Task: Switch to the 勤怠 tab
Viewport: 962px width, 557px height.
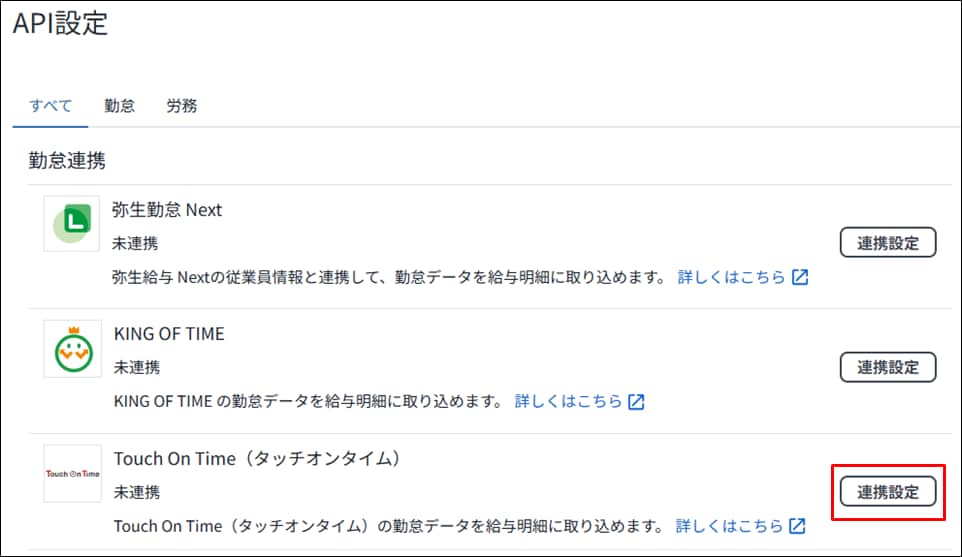Action: 119,106
